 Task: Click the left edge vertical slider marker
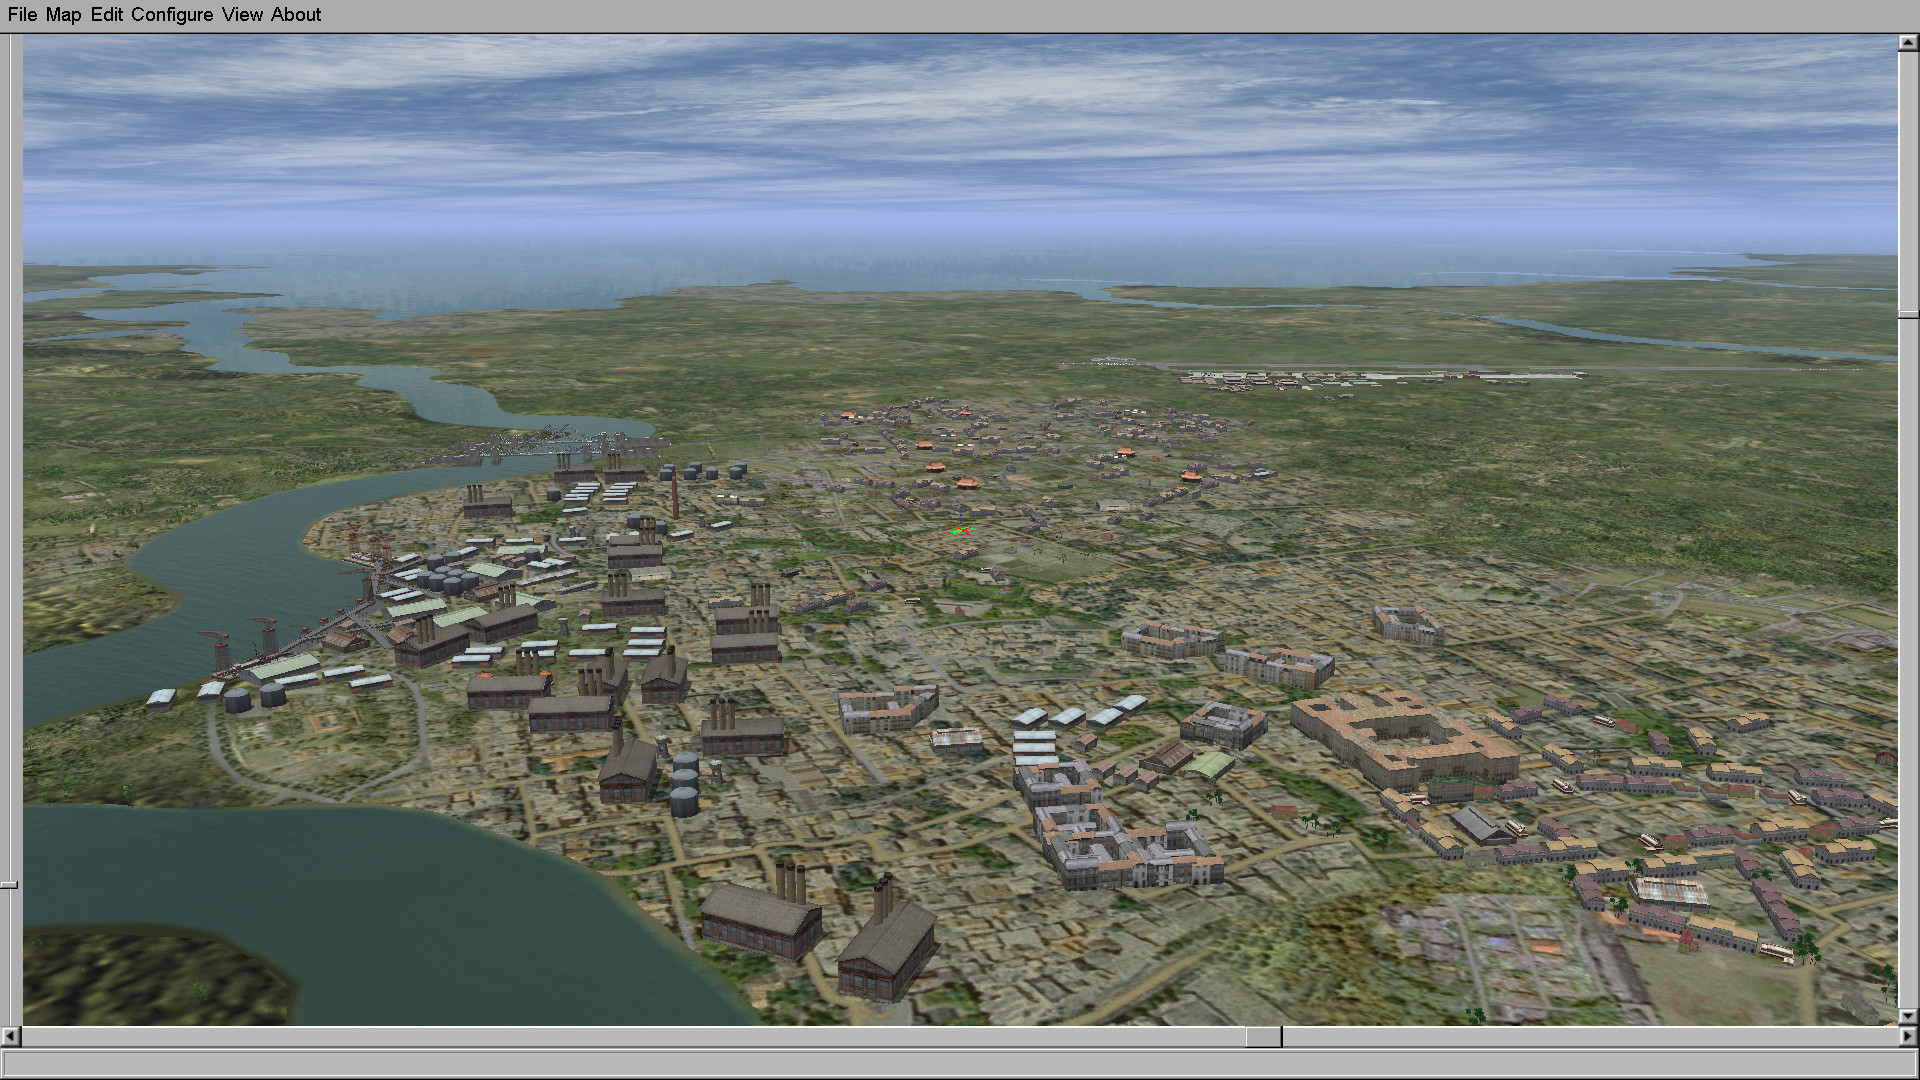[x=9, y=885]
